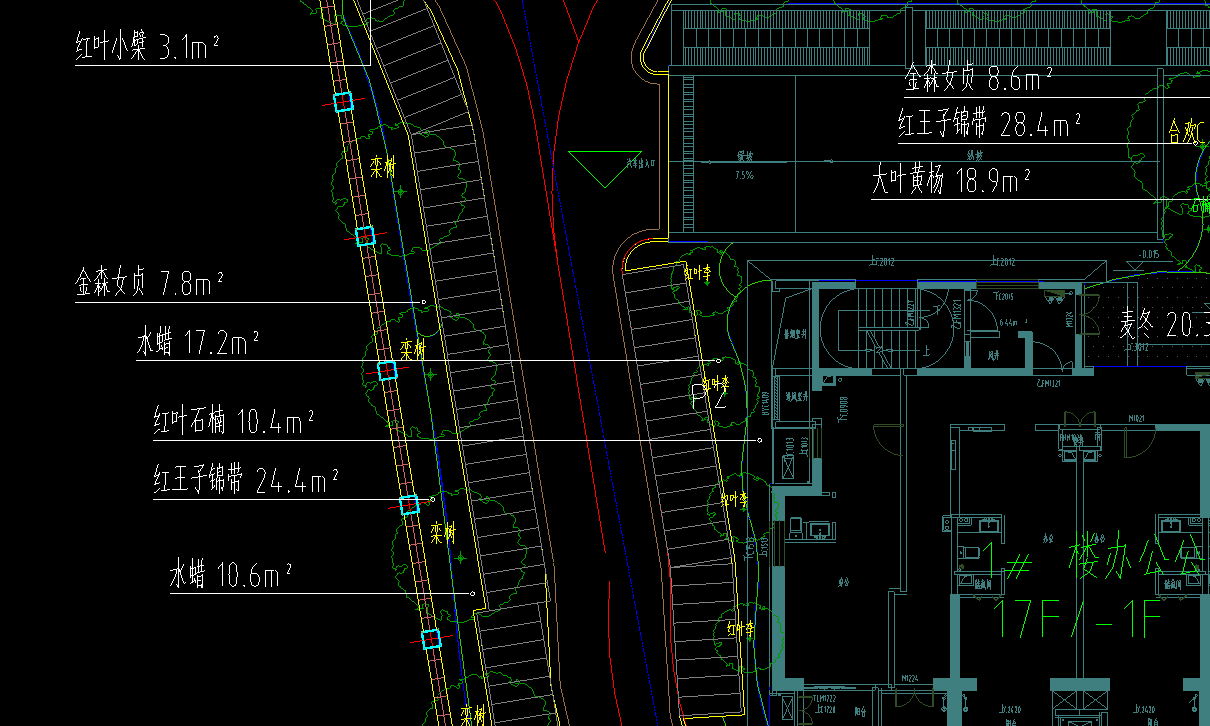Click the -0.015 elevation text

[x=1148, y=255]
